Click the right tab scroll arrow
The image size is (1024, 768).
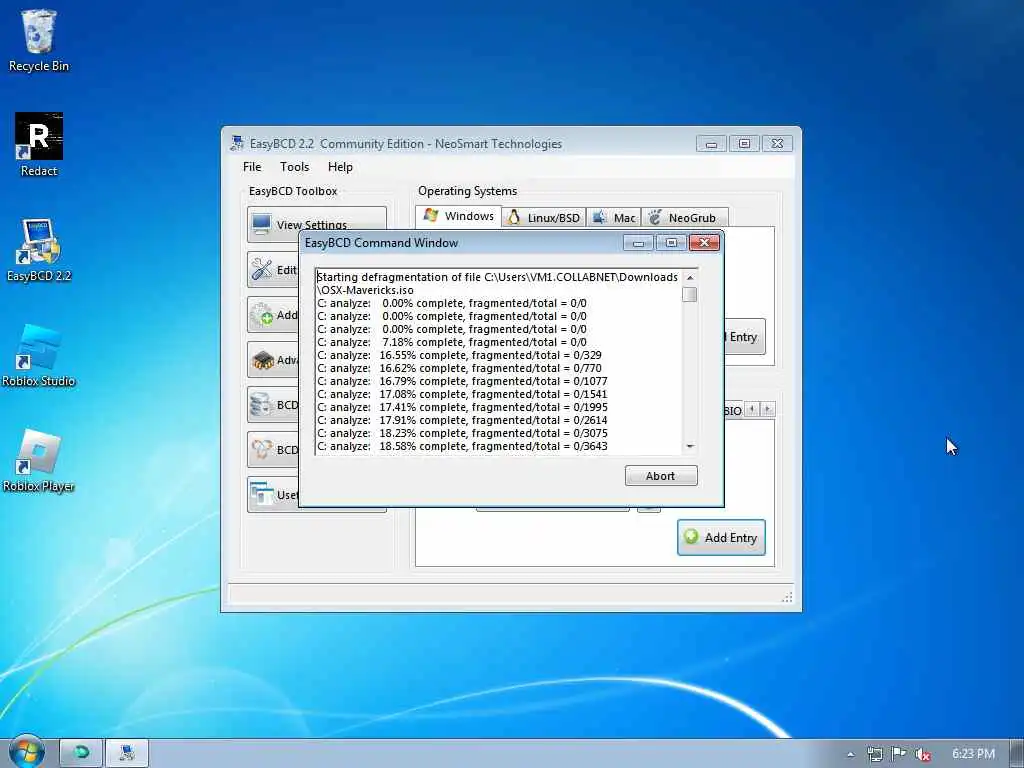tap(767, 409)
